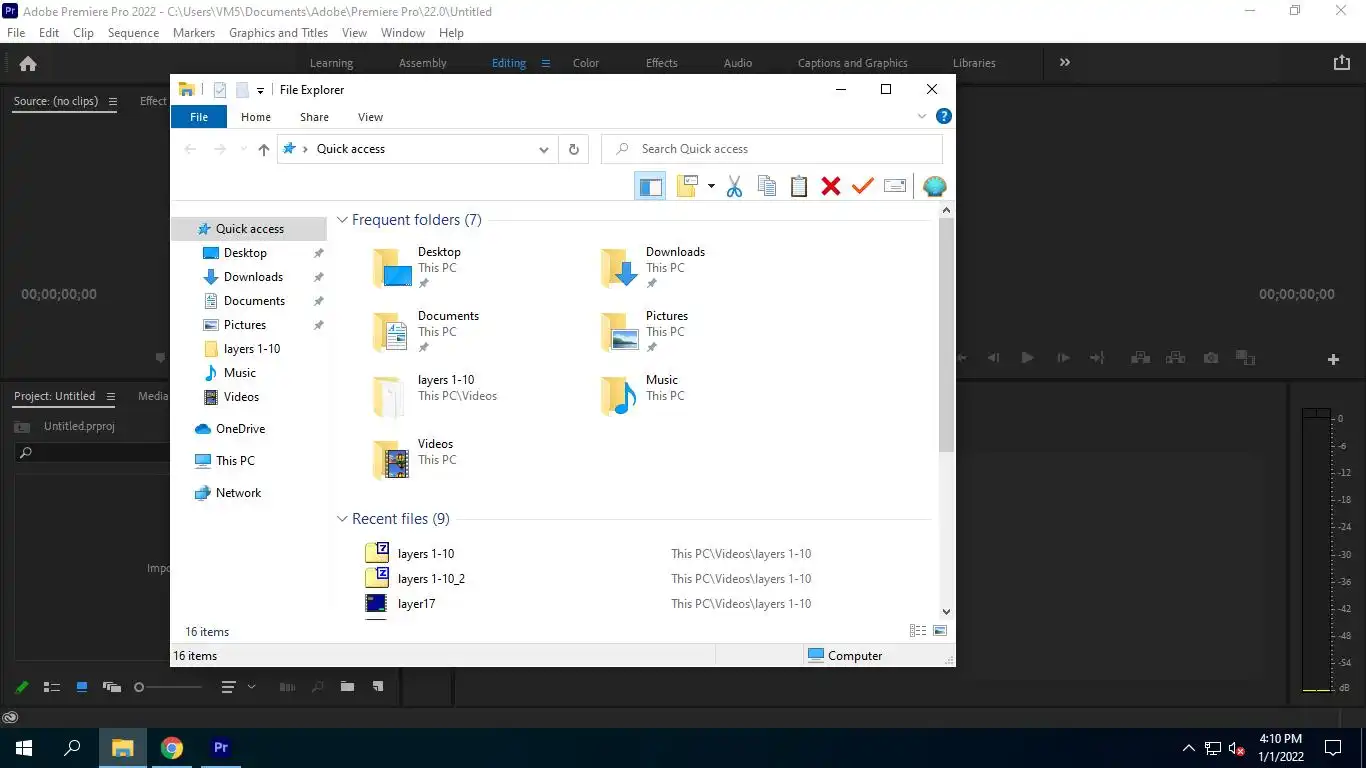Click New Item icon in Project panel
This screenshot has height=768, width=1366.
(378, 687)
